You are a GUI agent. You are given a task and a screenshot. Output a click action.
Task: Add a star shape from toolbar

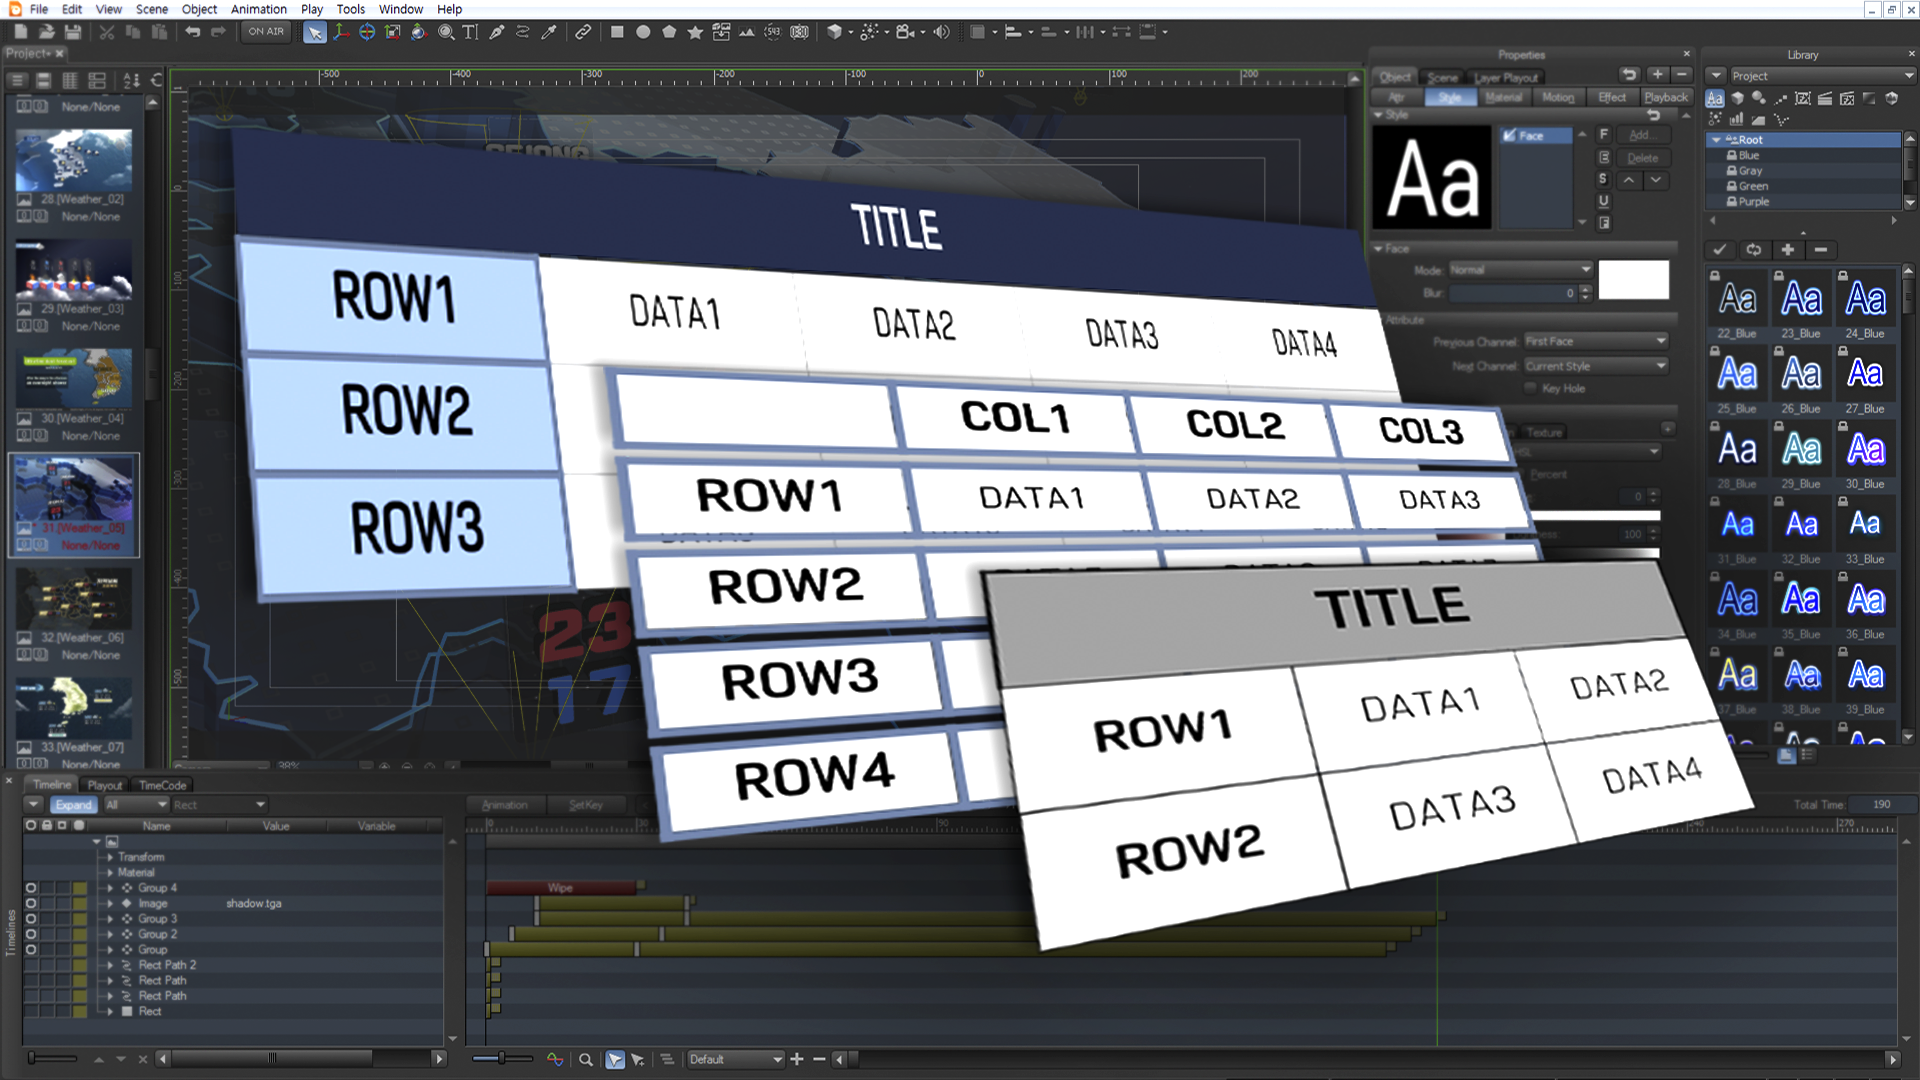(x=695, y=32)
